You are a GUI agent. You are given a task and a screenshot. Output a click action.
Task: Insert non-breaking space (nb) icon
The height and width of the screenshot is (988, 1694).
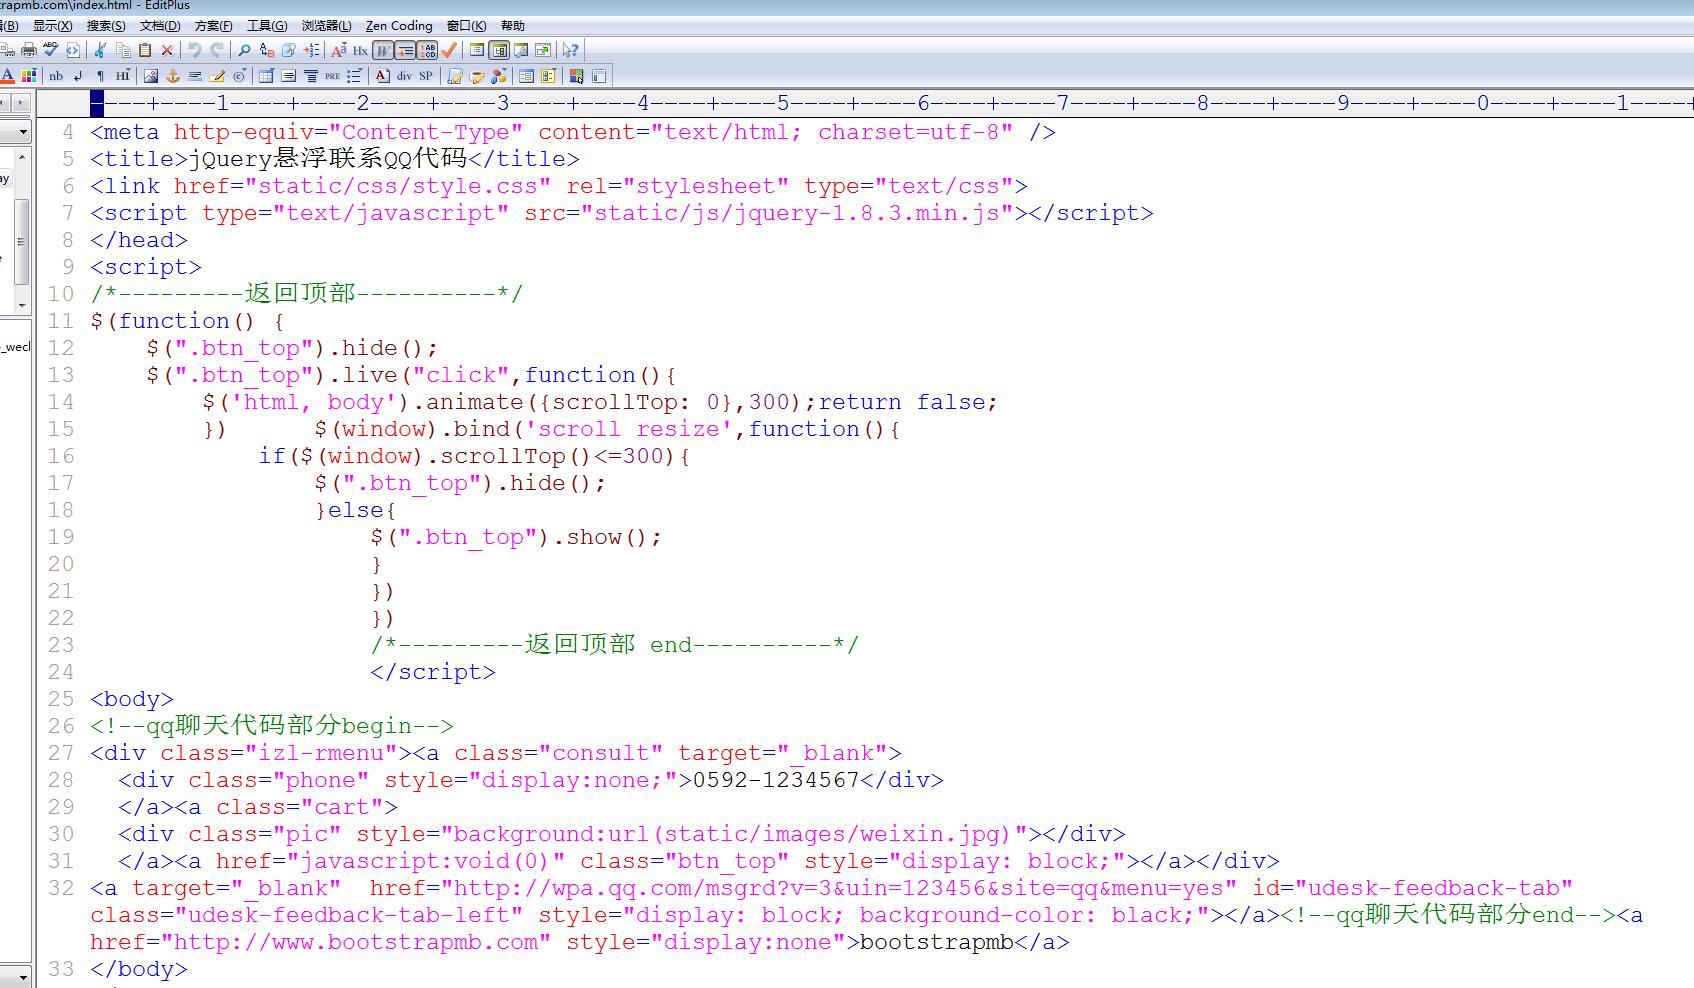[x=56, y=76]
